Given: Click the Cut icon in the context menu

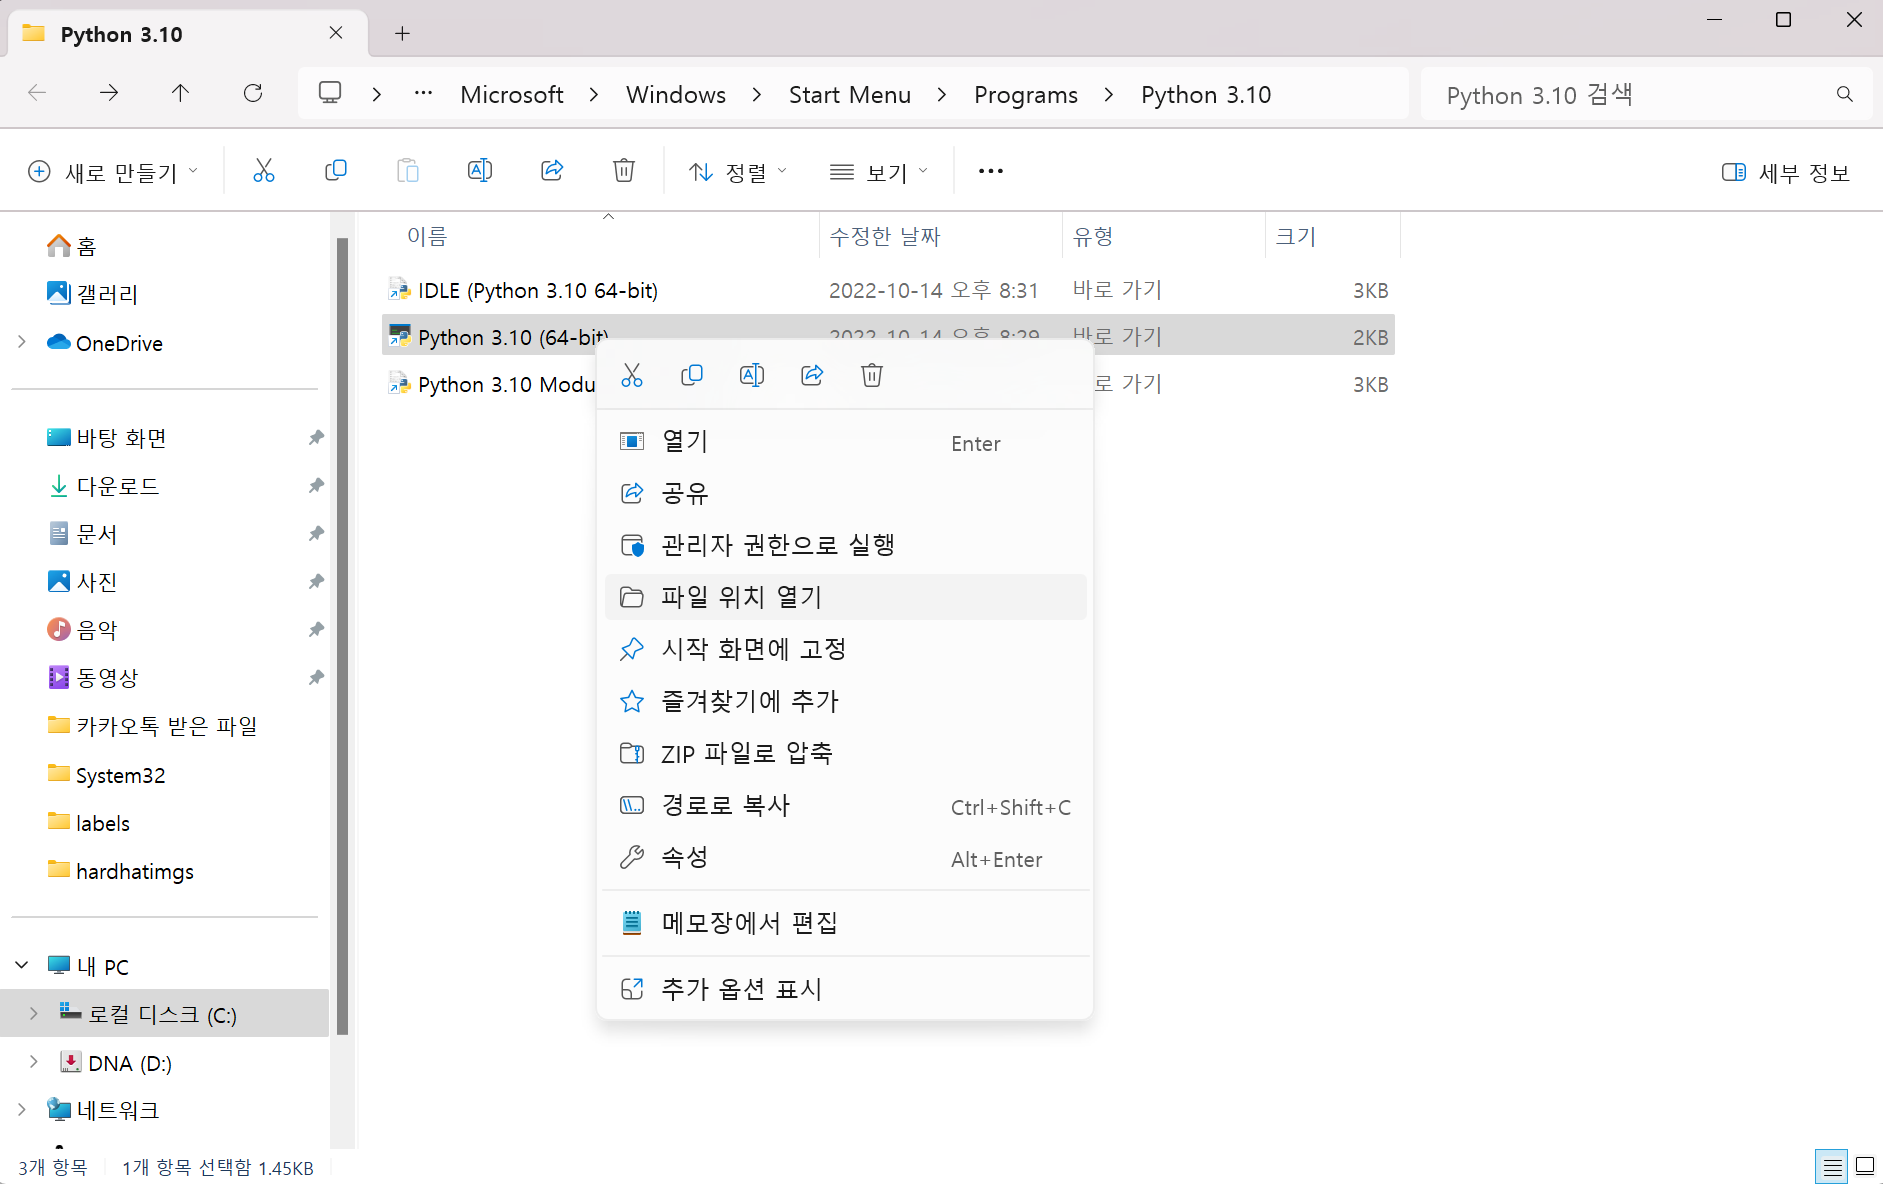Looking at the screenshot, I should point(632,376).
